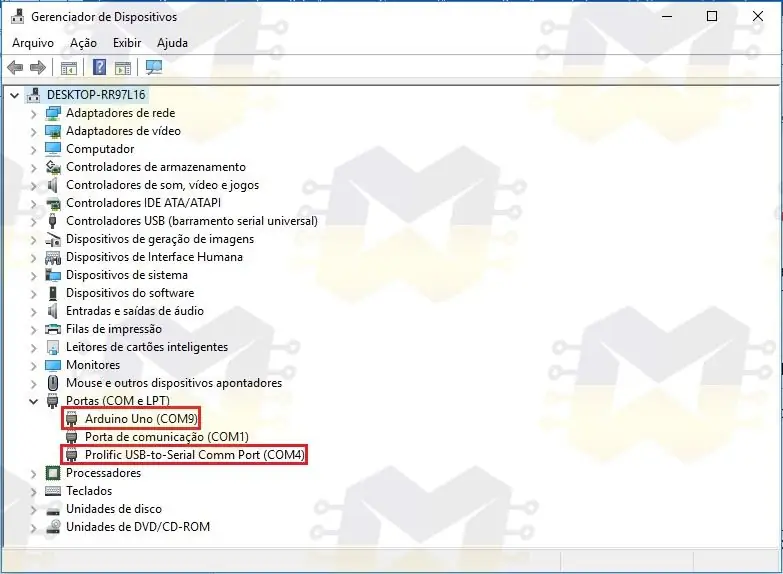Viewport: 783px width, 574px height.
Task: Expand the Monitores node chevron
Action: click(x=33, y=365)
